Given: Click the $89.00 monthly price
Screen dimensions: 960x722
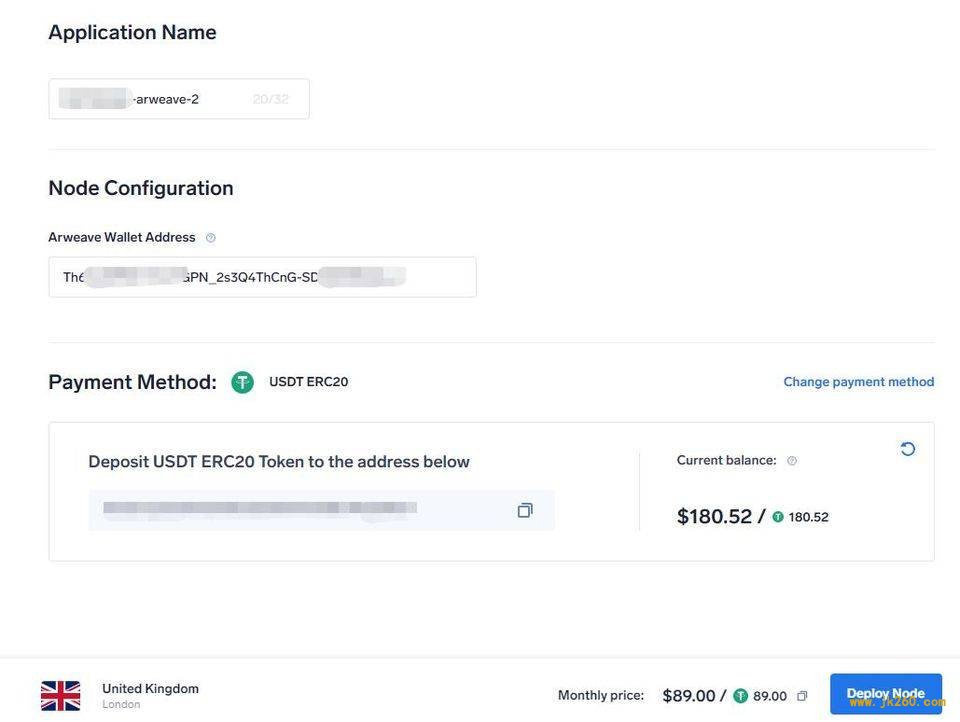Looking at the screenshot, I should [689, 696].
